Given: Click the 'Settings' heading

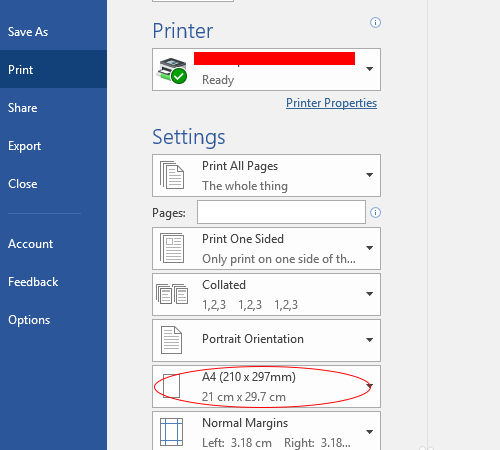Looking at the screenshot, I should [x=189, y=137].
